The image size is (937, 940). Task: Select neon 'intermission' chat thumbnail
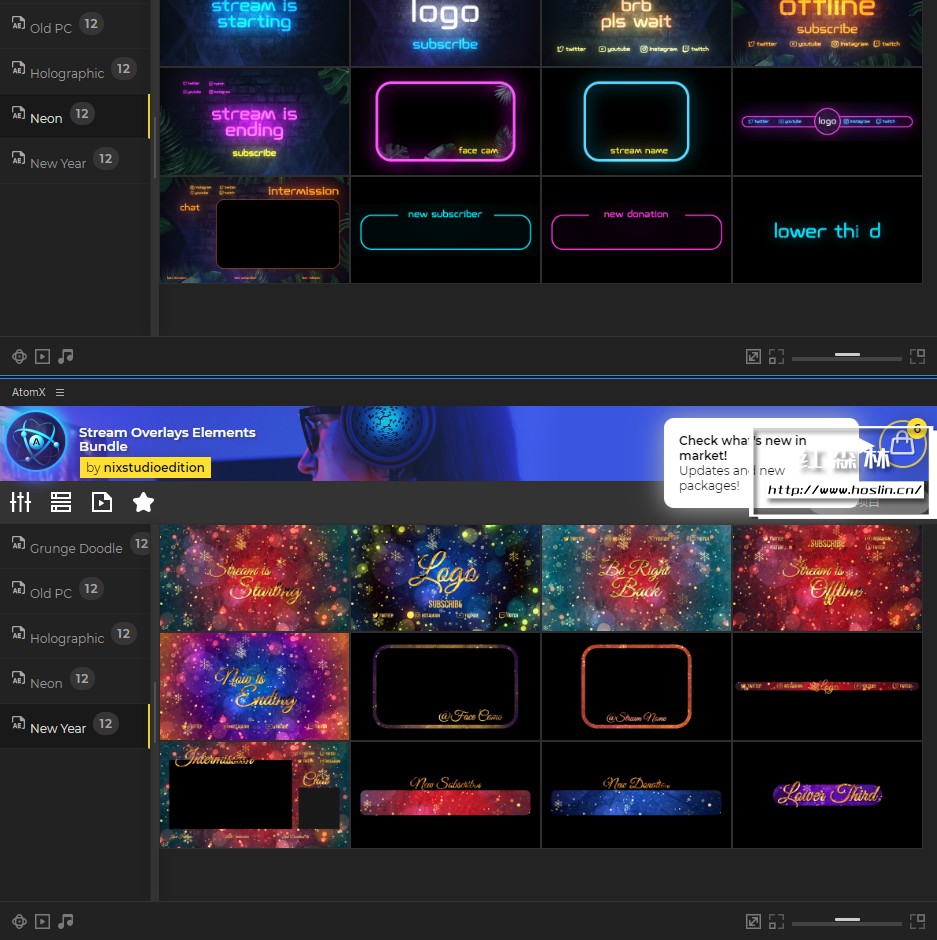tap(254, 230)
